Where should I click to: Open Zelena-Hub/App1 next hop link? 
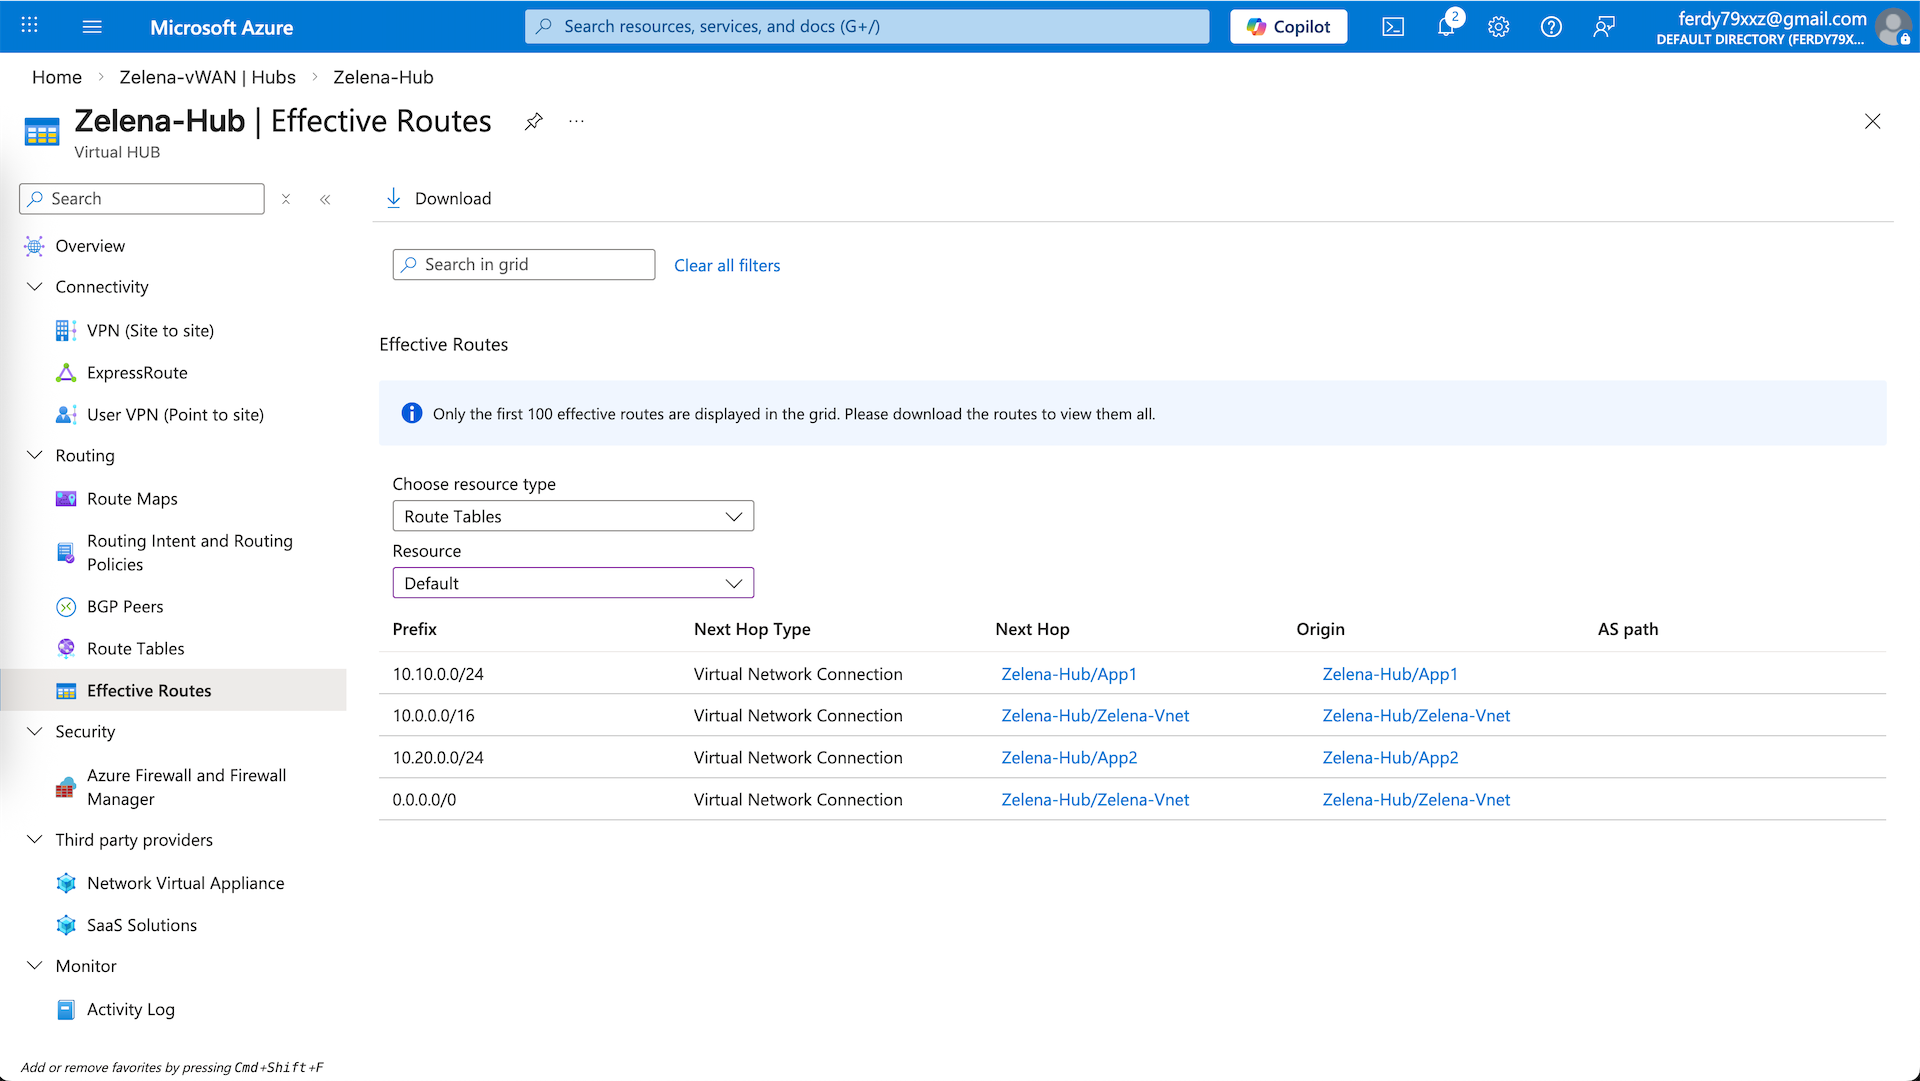click(x=1069, y=674)
